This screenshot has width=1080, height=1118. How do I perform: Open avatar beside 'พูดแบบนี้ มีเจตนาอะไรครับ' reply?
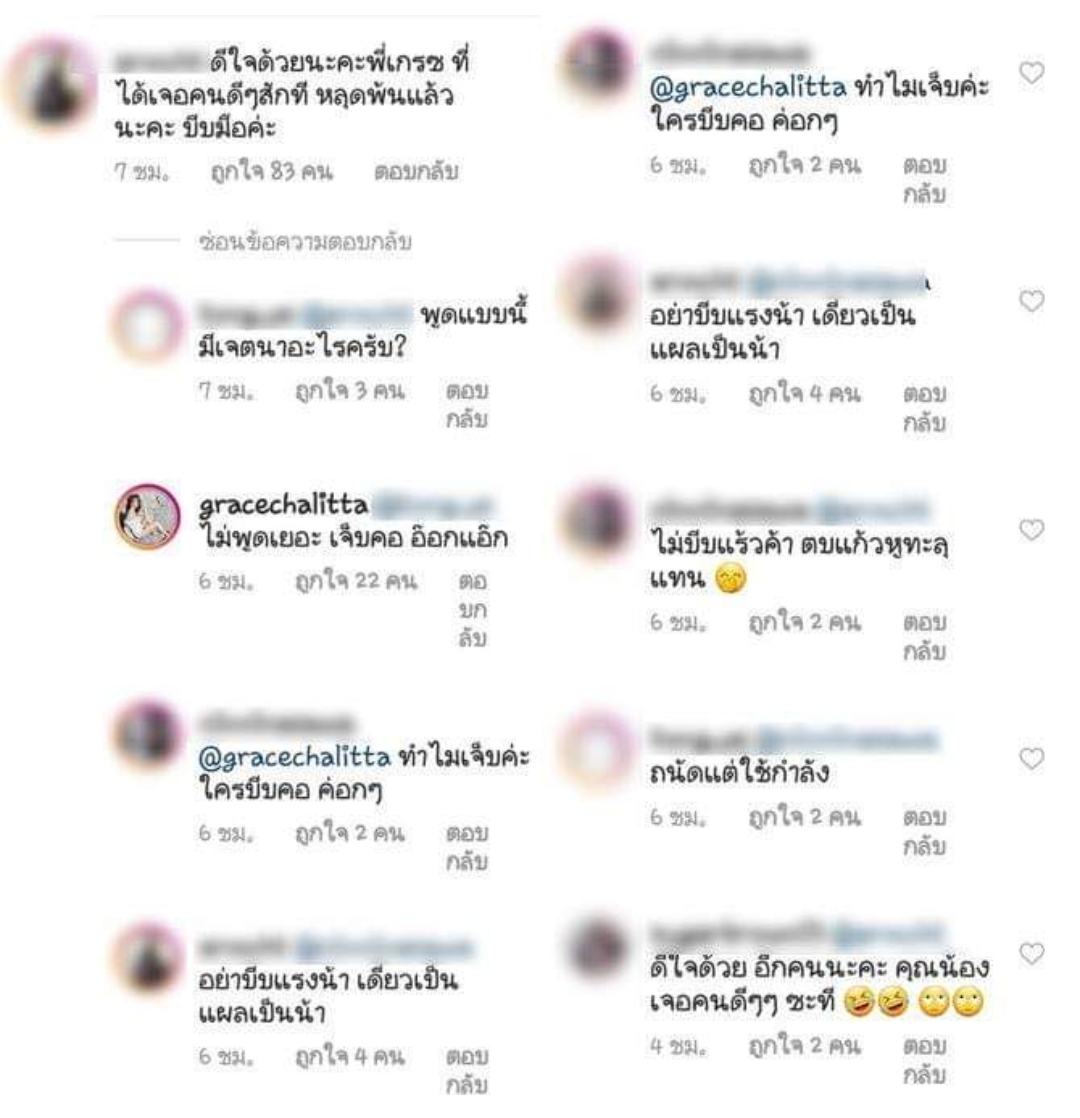pos(148,324)
